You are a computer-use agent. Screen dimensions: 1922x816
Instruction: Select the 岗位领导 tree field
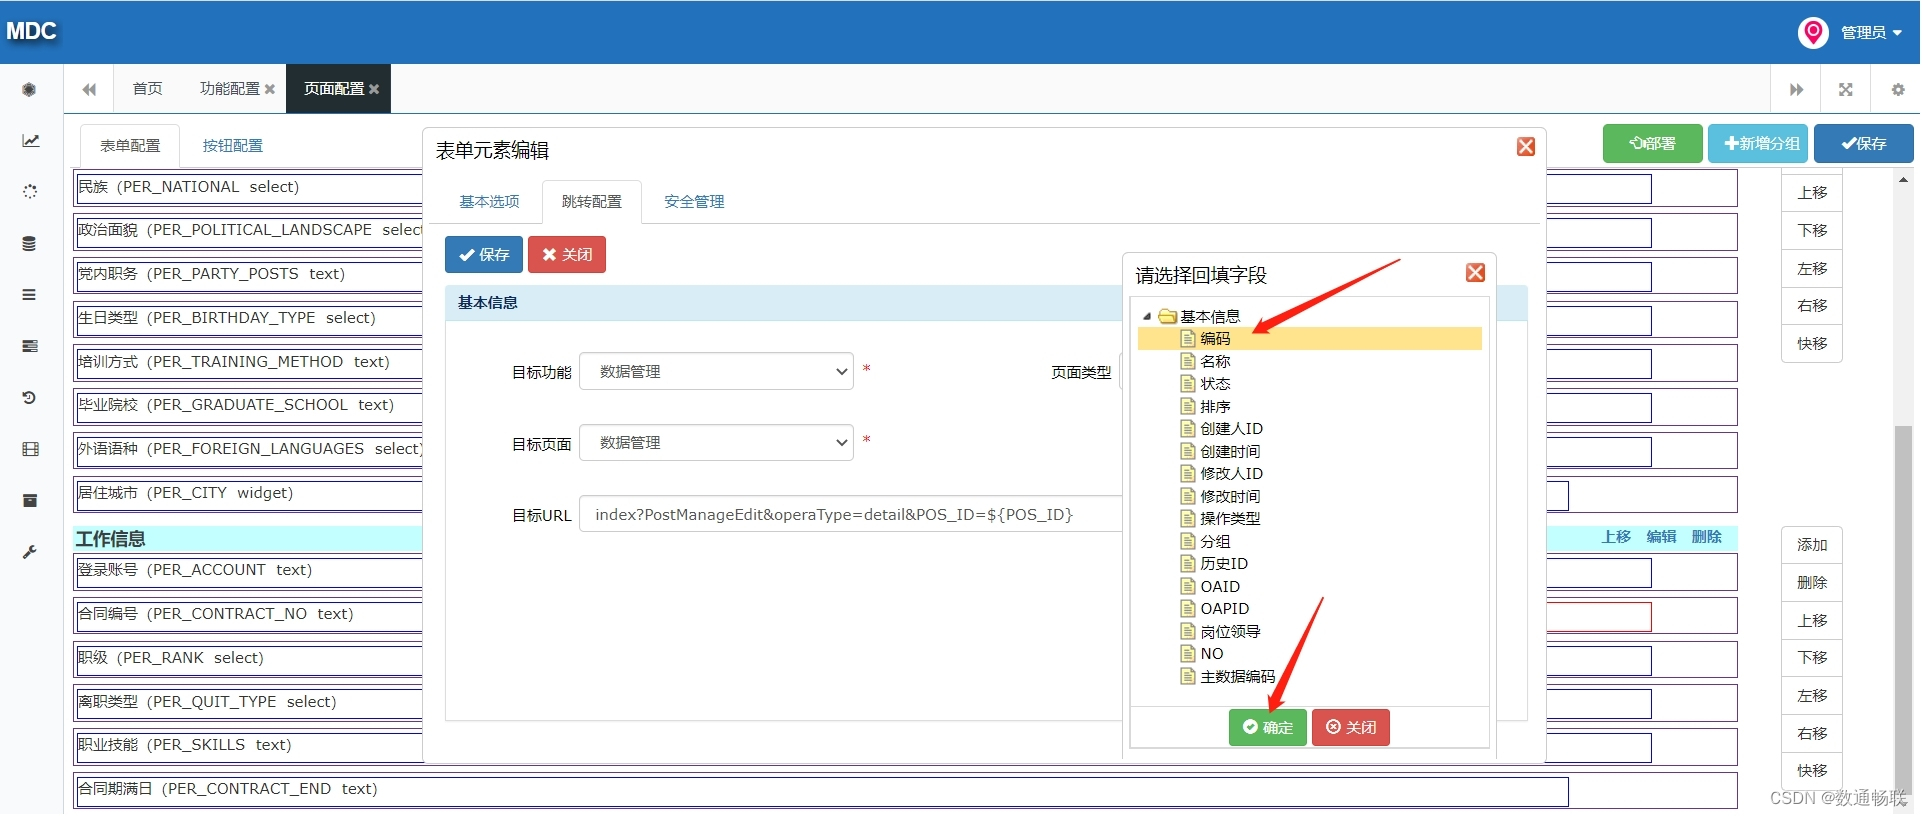coord(1230,632)
